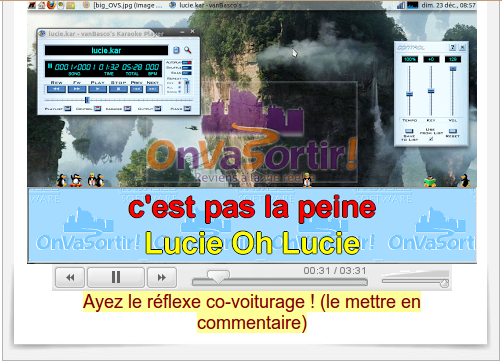Click the Play button in Karaoke Player
Image resolution: width=502 pixels, height=364 pixels.
tap(97, 89)
